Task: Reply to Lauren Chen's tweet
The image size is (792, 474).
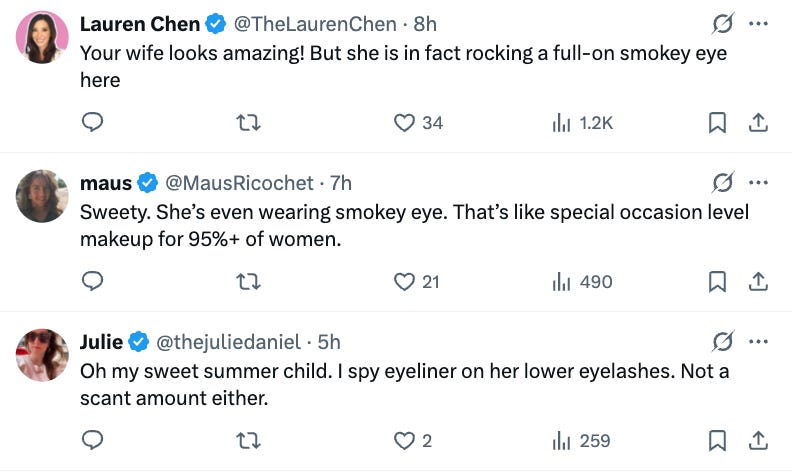Action: point(92,123)
